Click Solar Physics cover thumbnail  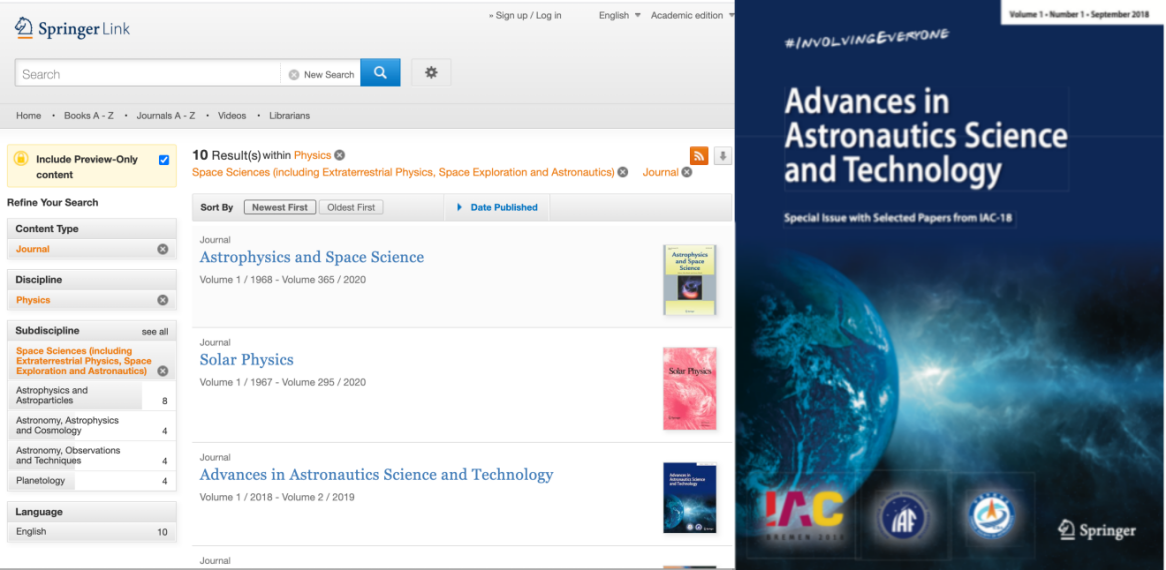pyautogui.click(x=690, y=389)
